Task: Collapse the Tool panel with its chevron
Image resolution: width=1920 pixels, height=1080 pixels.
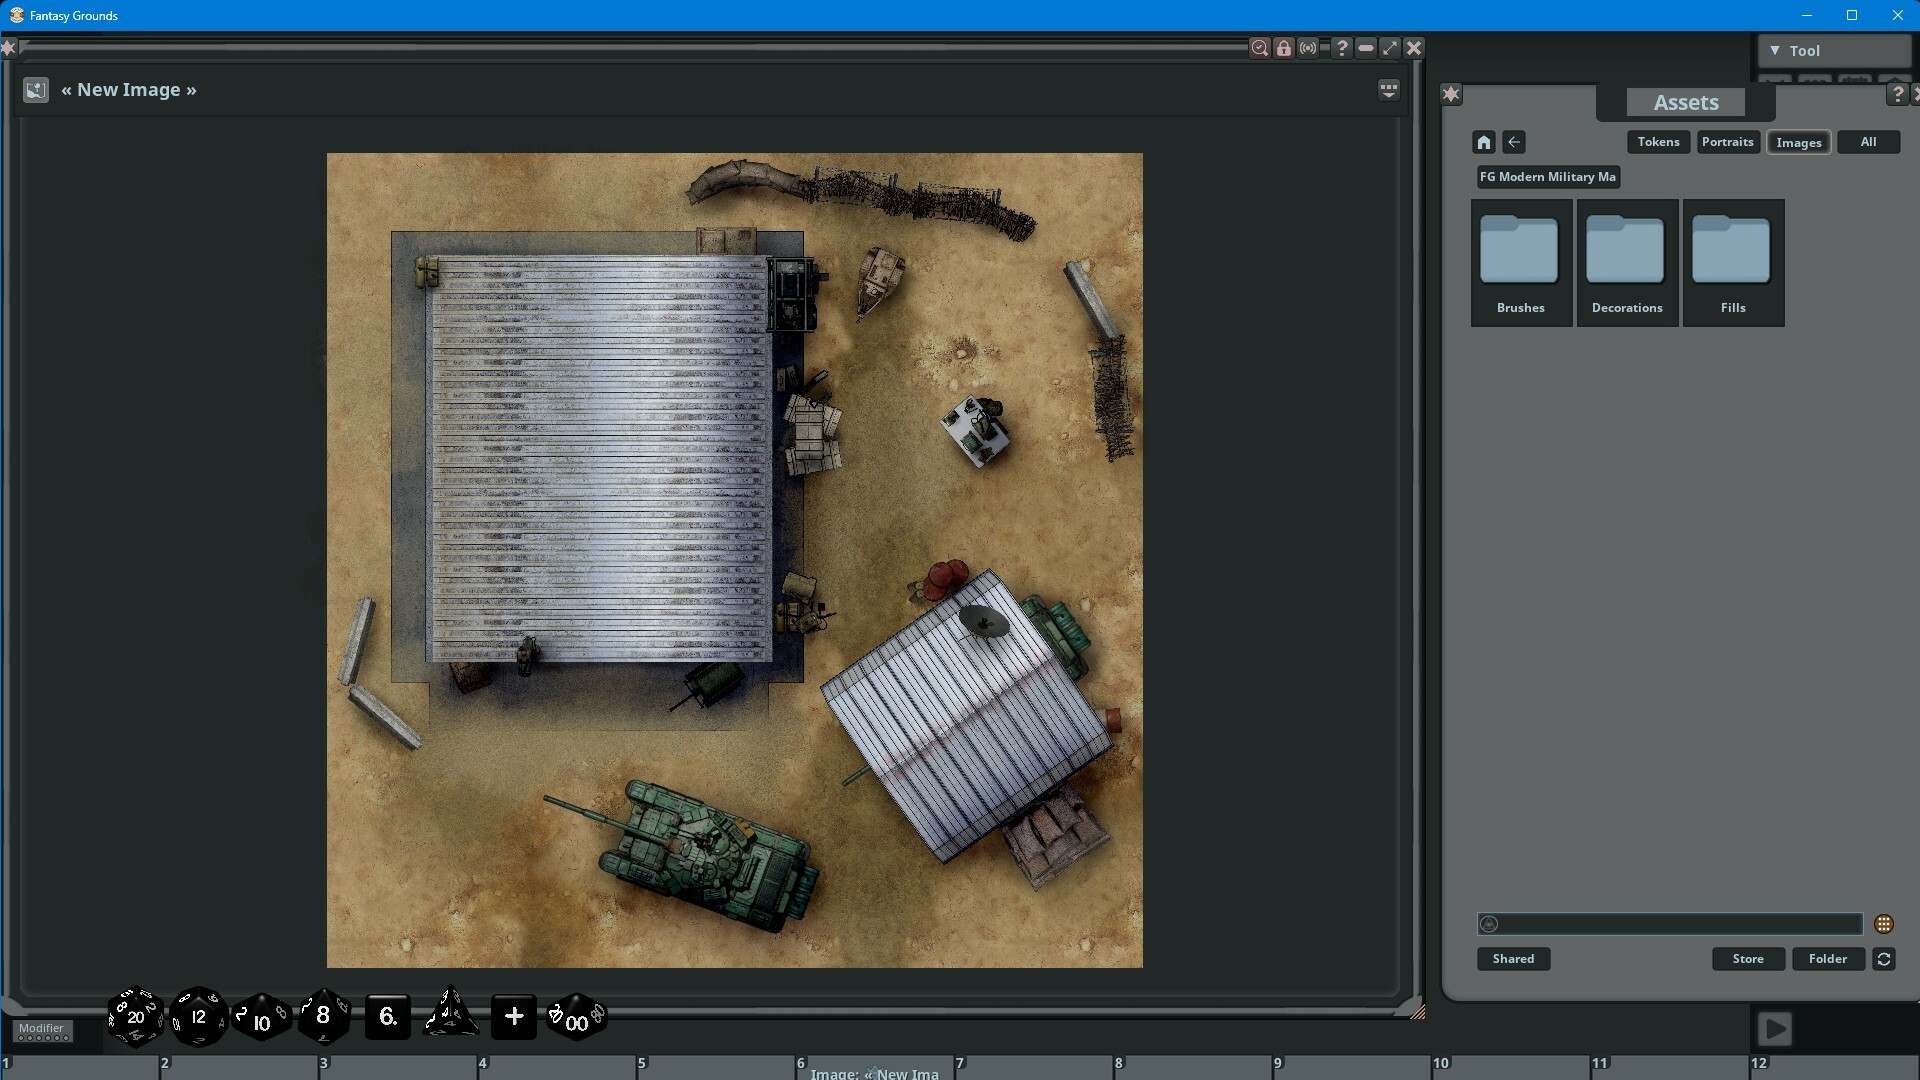Action: (x=1776, y=49)
